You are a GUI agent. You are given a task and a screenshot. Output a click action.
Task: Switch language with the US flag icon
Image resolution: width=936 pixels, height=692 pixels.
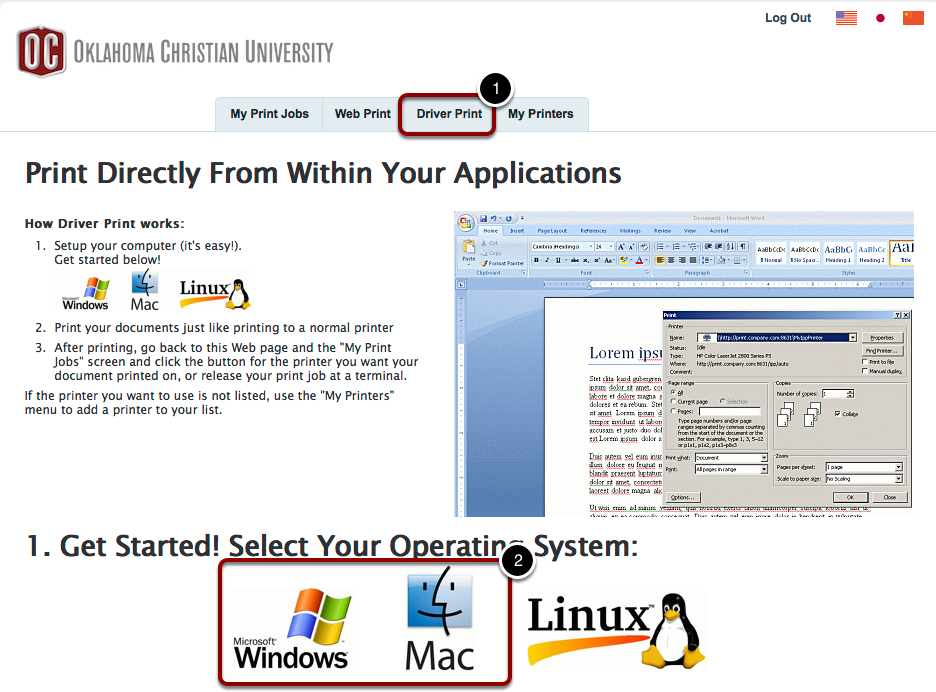[846, 18]
